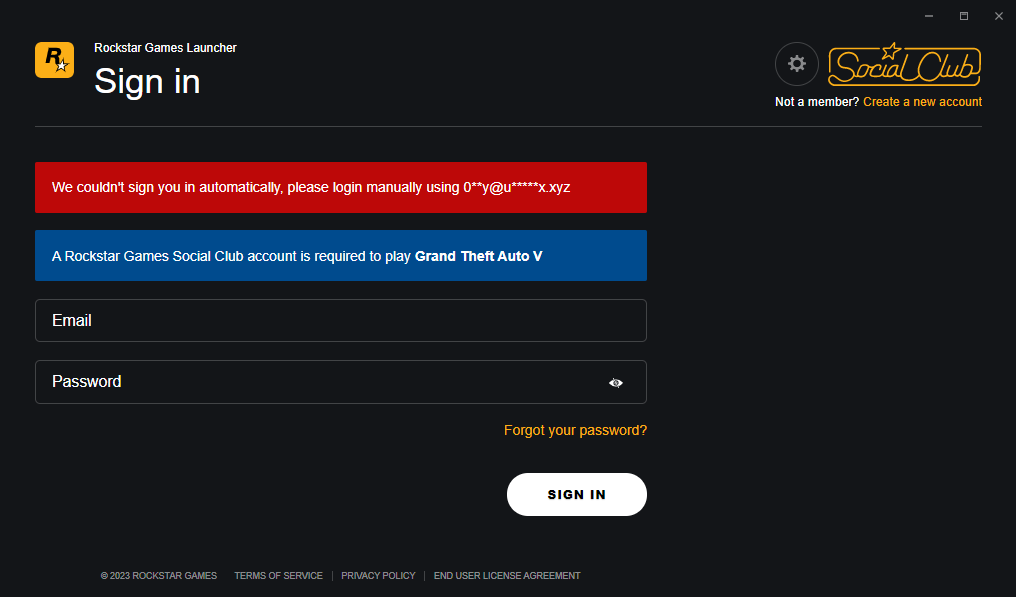1016x597 pixels.
Task: Open END USER LICENSE AGREEMENT link
Action: (x=507, y=576)
